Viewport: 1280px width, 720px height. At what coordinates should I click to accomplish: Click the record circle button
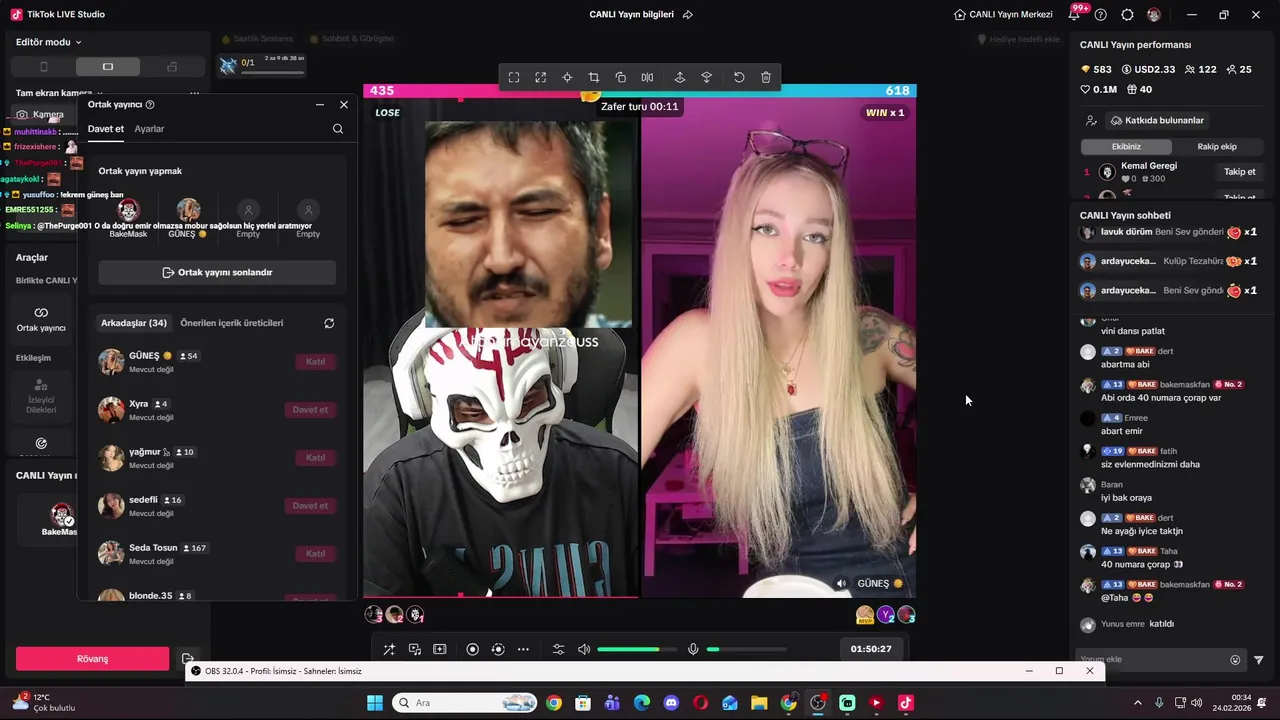473,649
